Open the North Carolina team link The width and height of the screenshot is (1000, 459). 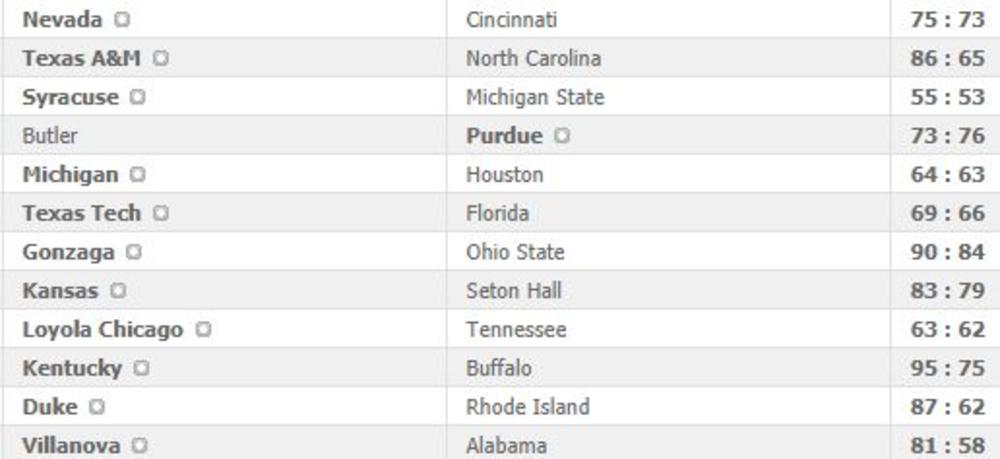tap(533, 59)
